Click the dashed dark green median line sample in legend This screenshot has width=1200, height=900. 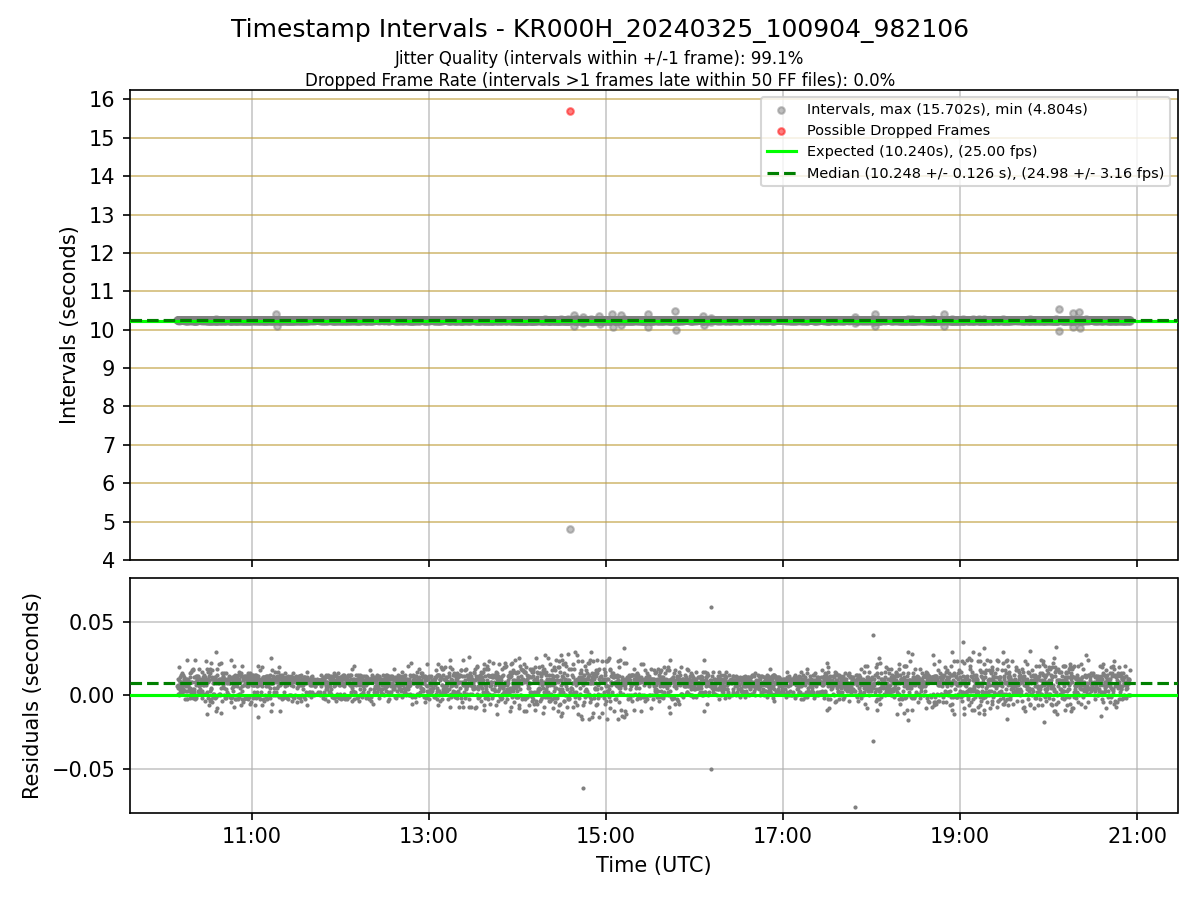pos(782,173)
